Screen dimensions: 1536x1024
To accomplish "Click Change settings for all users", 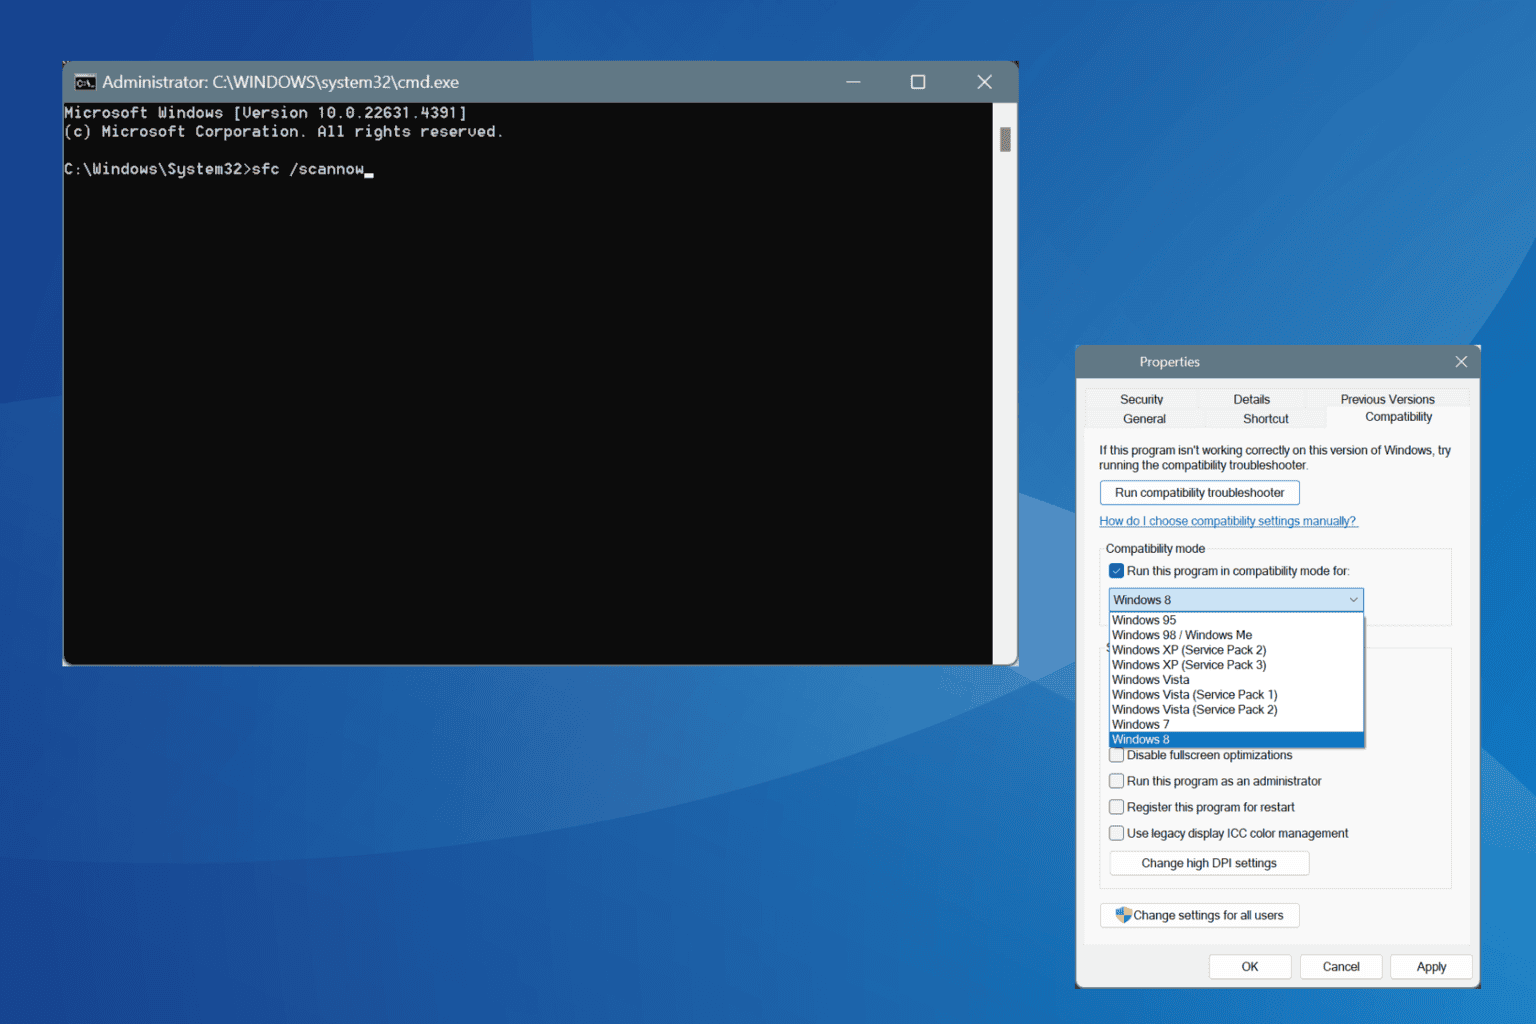I will click(1199, 915).
